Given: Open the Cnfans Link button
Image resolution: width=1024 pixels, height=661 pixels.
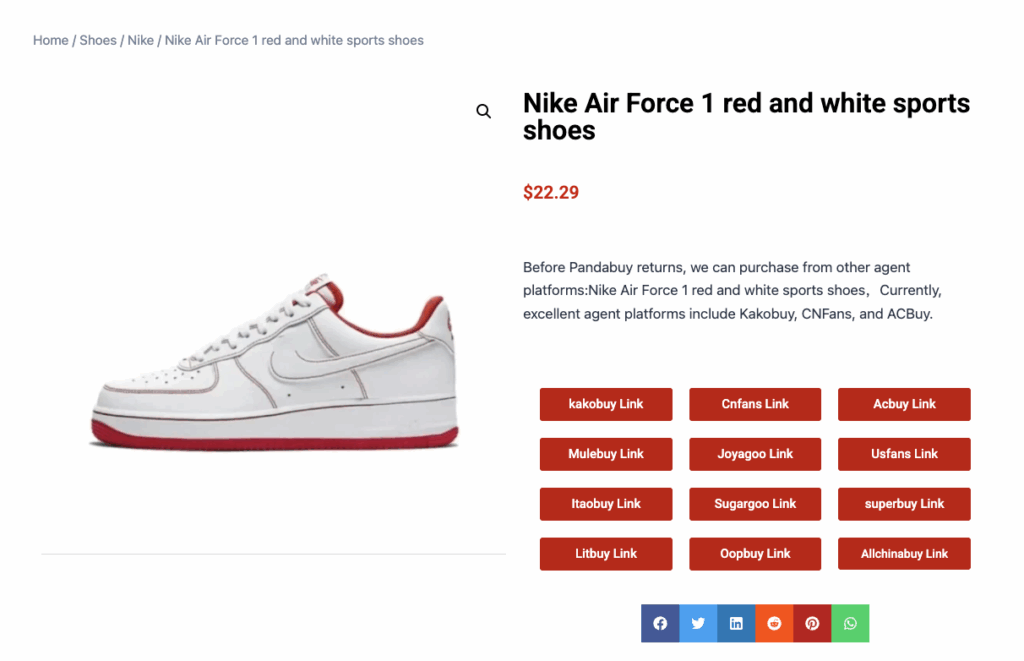Looking at the screenshot, I should (755, 404).
